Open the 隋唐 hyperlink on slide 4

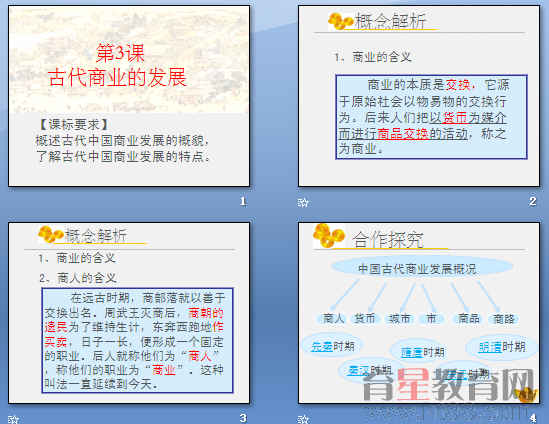[x=411, y=352]
